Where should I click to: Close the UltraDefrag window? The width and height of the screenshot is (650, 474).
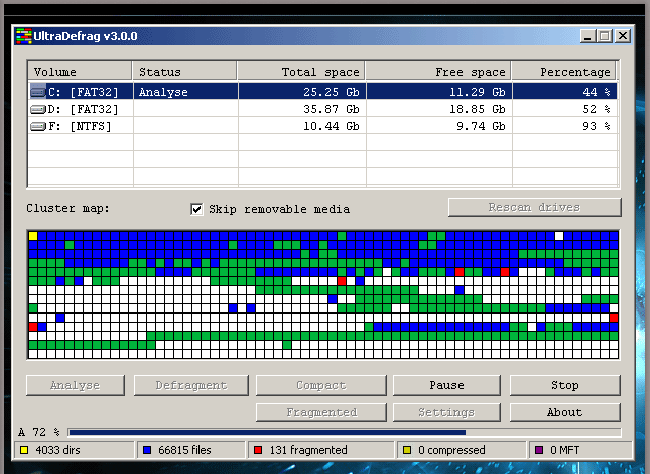[623, 36]
